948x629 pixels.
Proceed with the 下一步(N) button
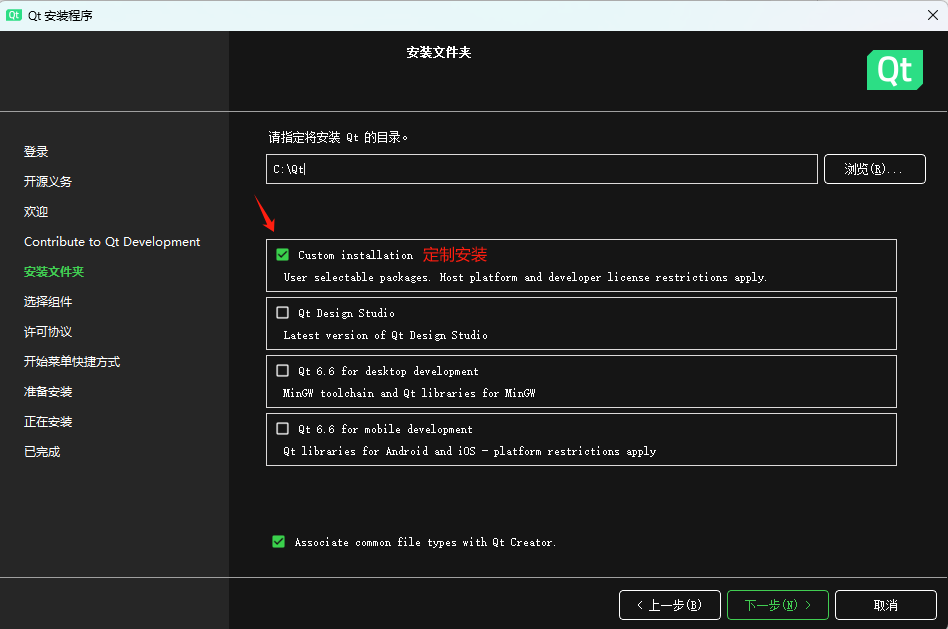coord(778,605)
